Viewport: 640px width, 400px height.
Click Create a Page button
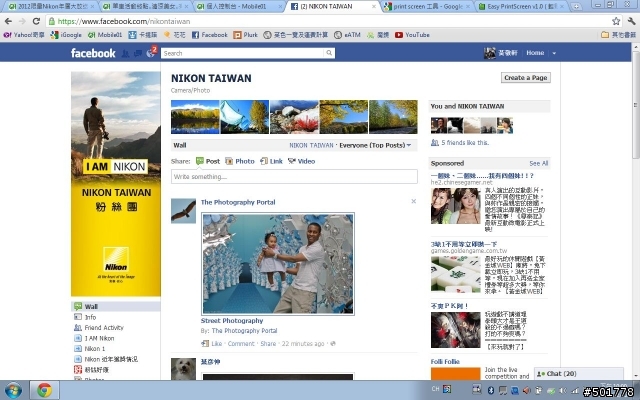pos(526,78)
